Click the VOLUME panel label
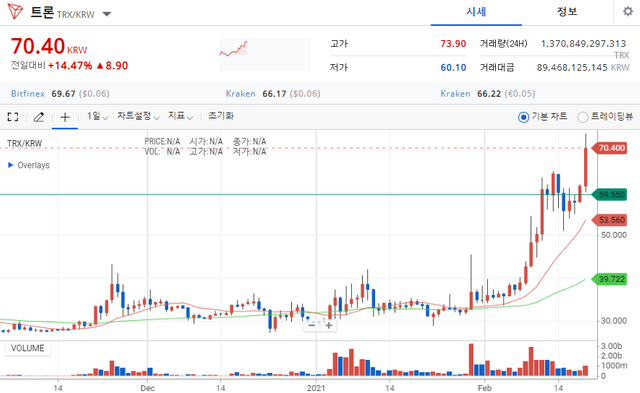Image resolution: width=640 pixels, height=393 pixels. coord(27,349)
